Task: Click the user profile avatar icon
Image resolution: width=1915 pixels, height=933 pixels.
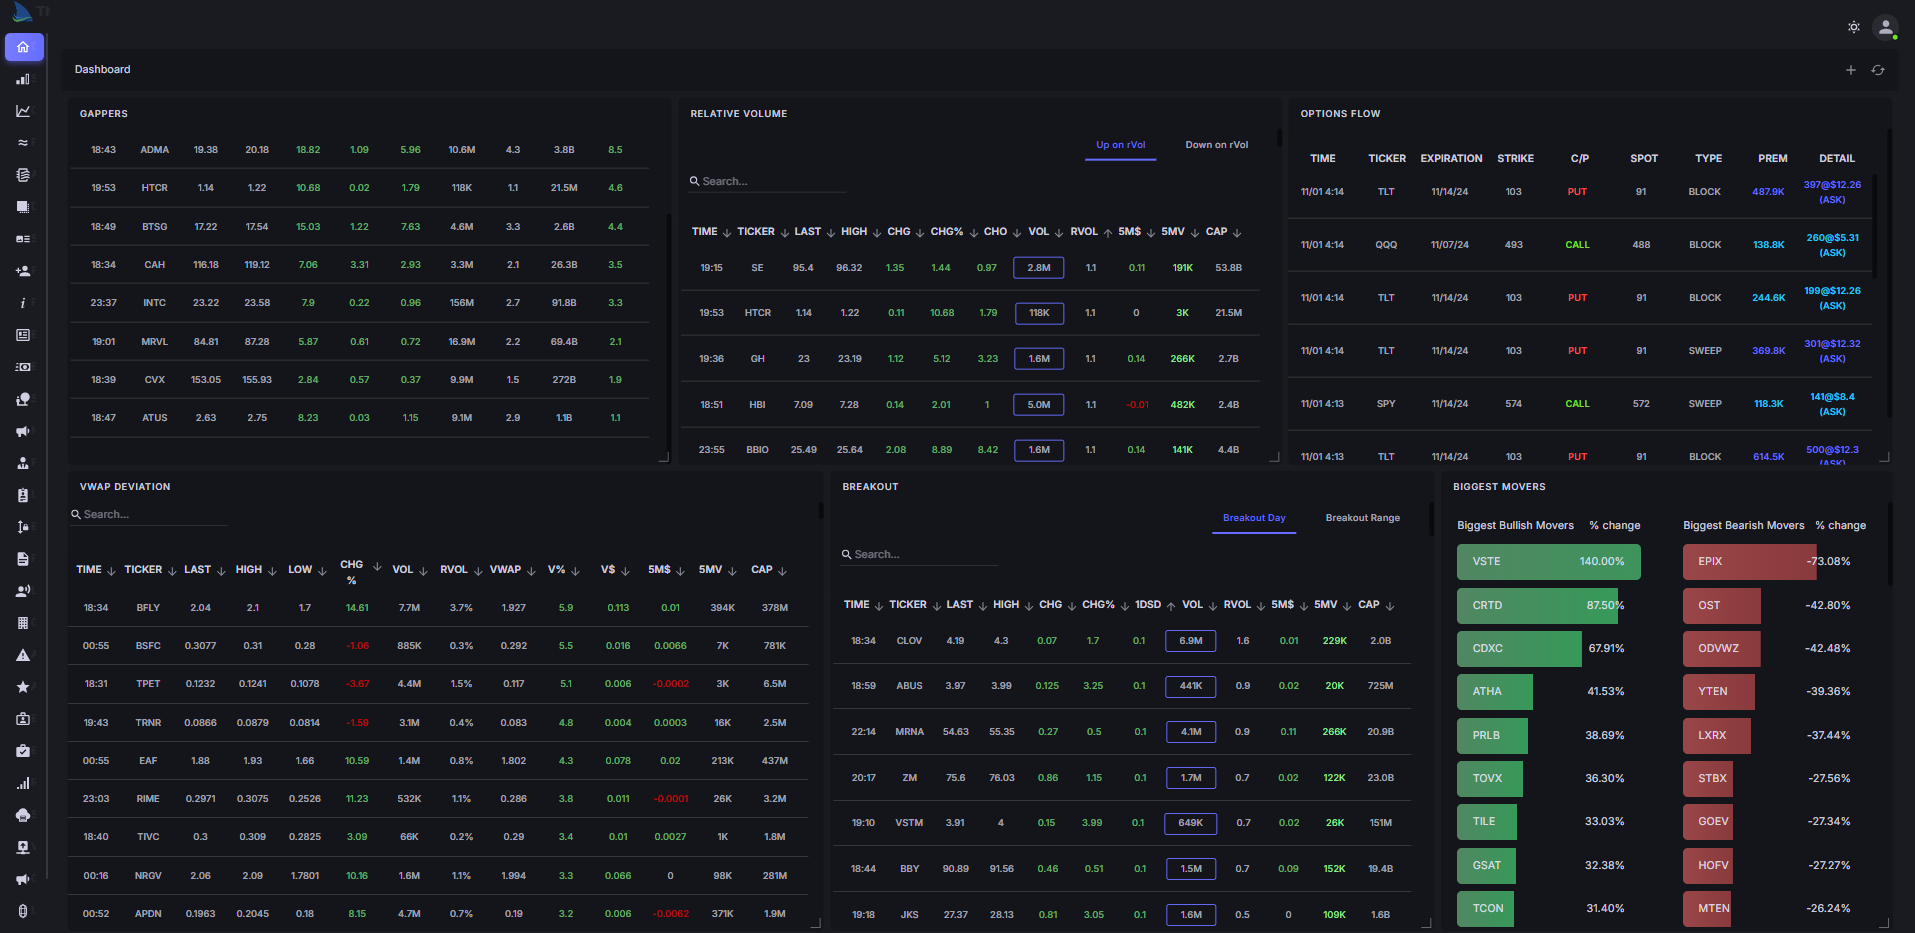Action: click(x=1885, y=27)
